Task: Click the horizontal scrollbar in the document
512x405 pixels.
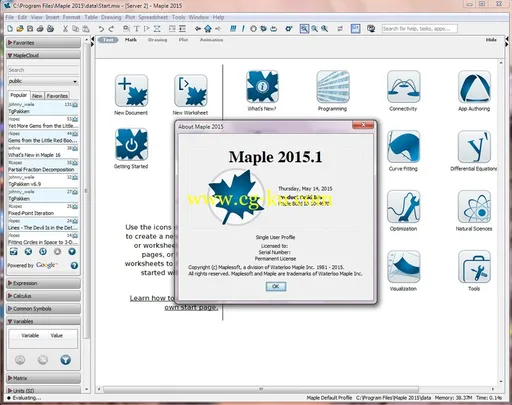Action: tap(261, 389)
